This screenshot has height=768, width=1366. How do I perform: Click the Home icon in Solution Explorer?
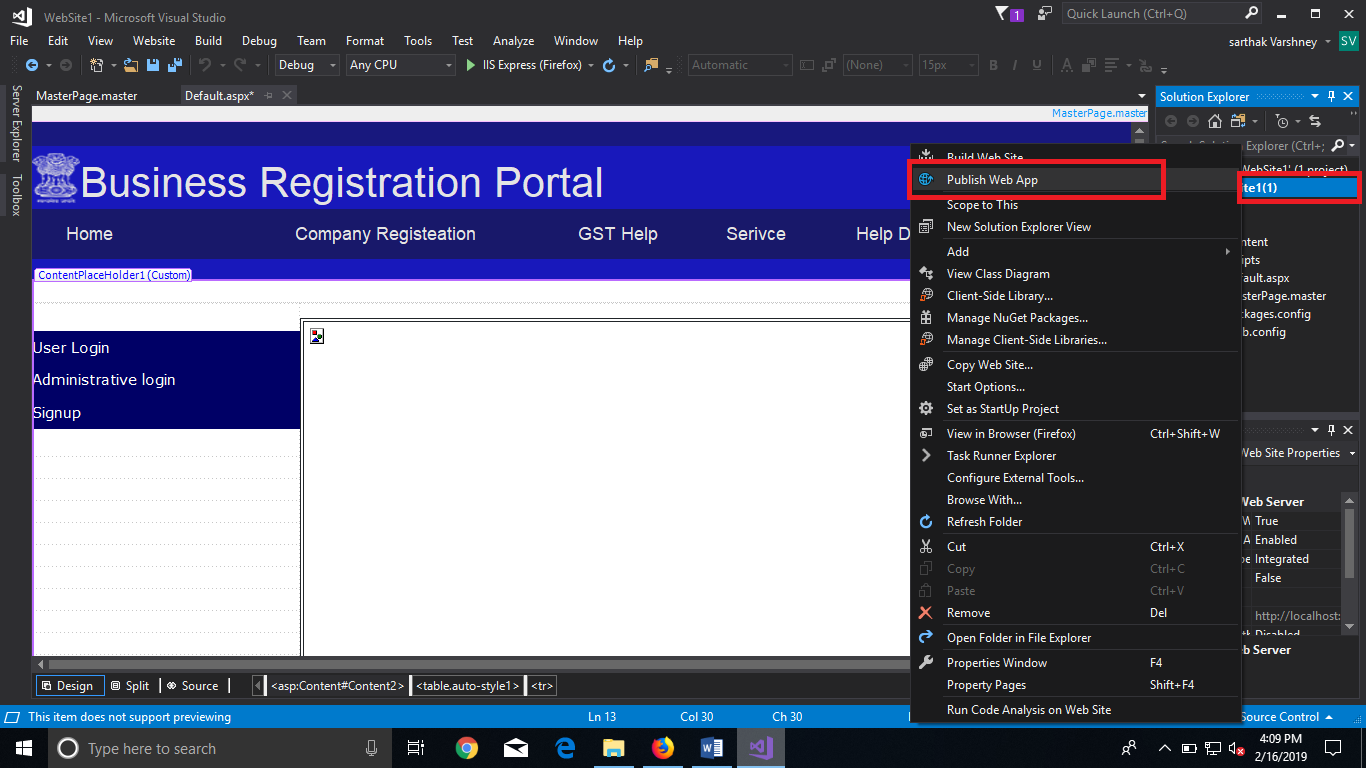pos(1214,121)
